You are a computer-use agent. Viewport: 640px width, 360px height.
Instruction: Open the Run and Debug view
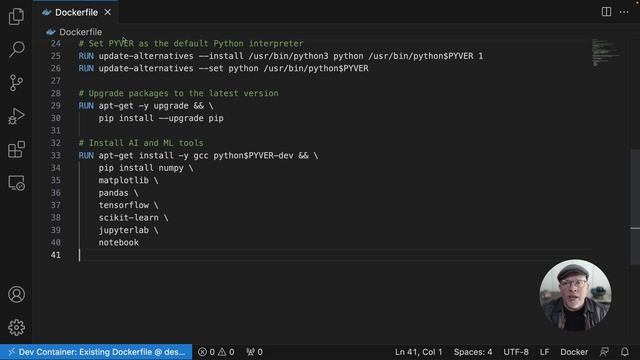click(16, 116)
